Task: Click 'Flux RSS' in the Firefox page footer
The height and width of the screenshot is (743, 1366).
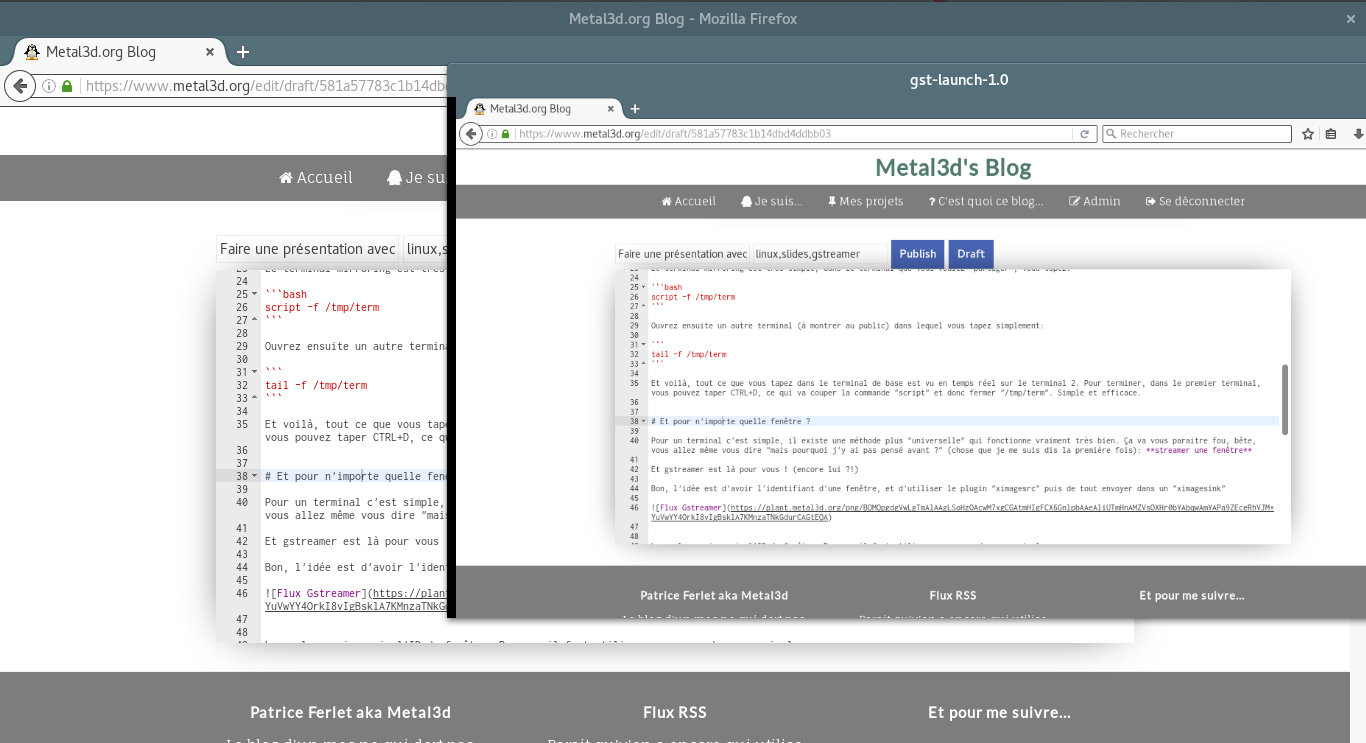Action: 675,713
